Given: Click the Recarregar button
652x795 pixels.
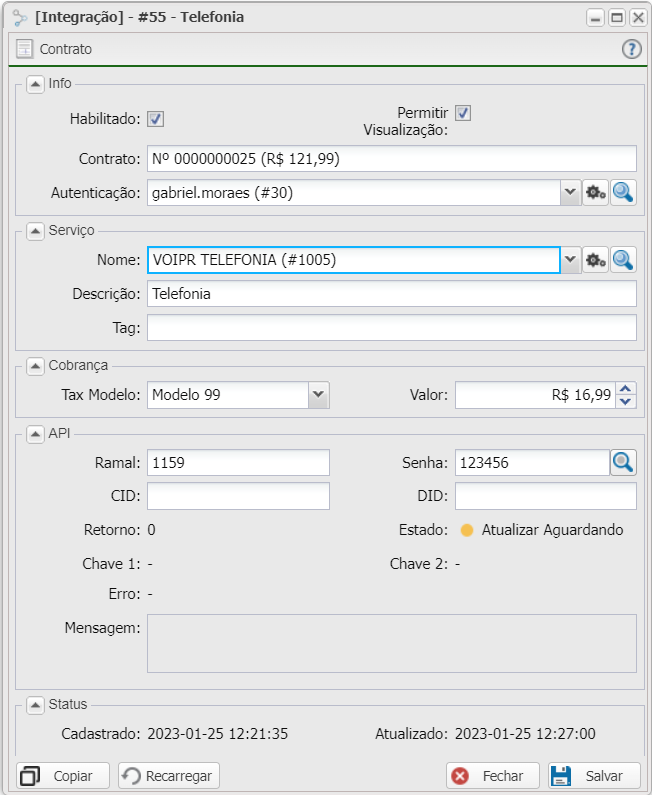Looking at the screenshot, I should coord(169,776).
